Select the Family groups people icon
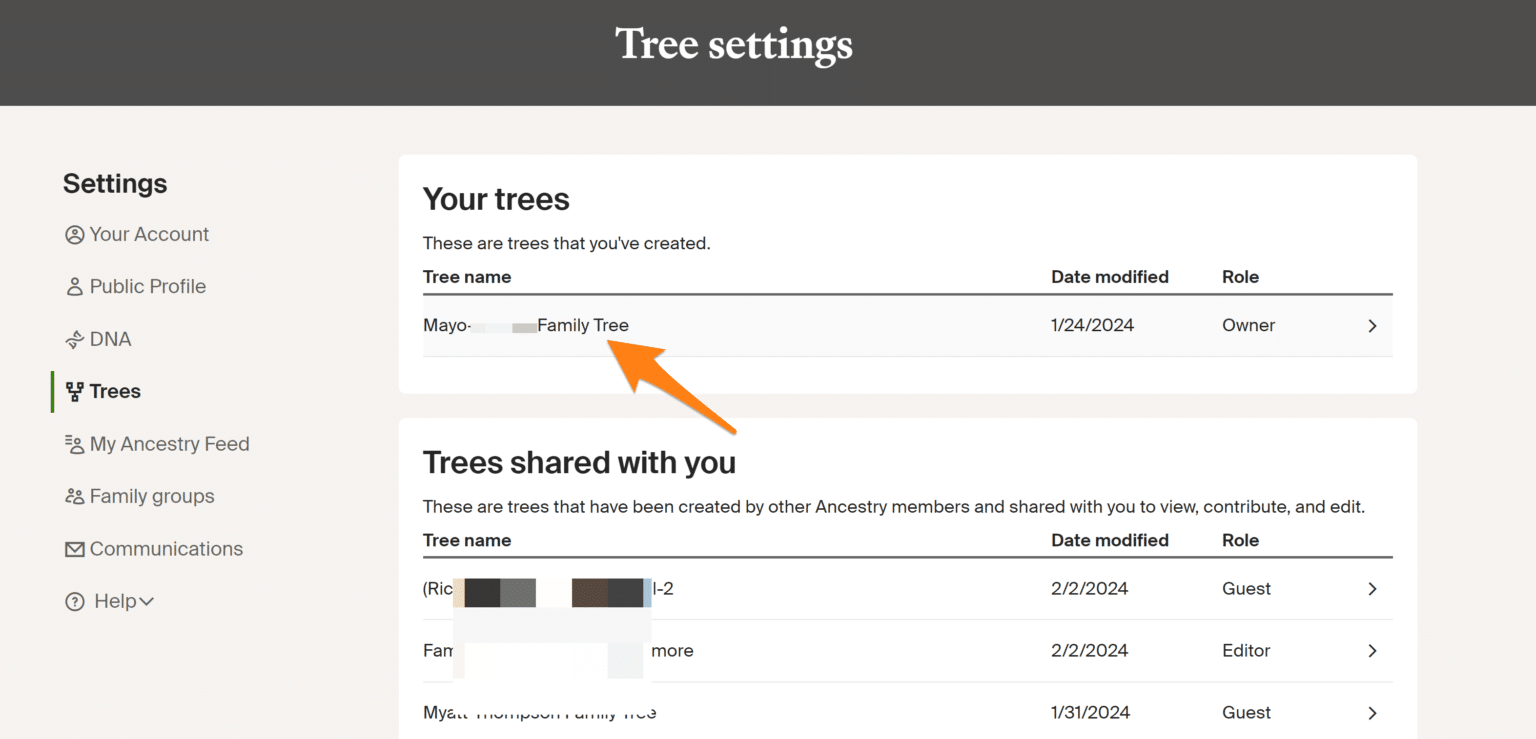The height and width of the screenshot is (739, 1536). (x=74, y=496)
